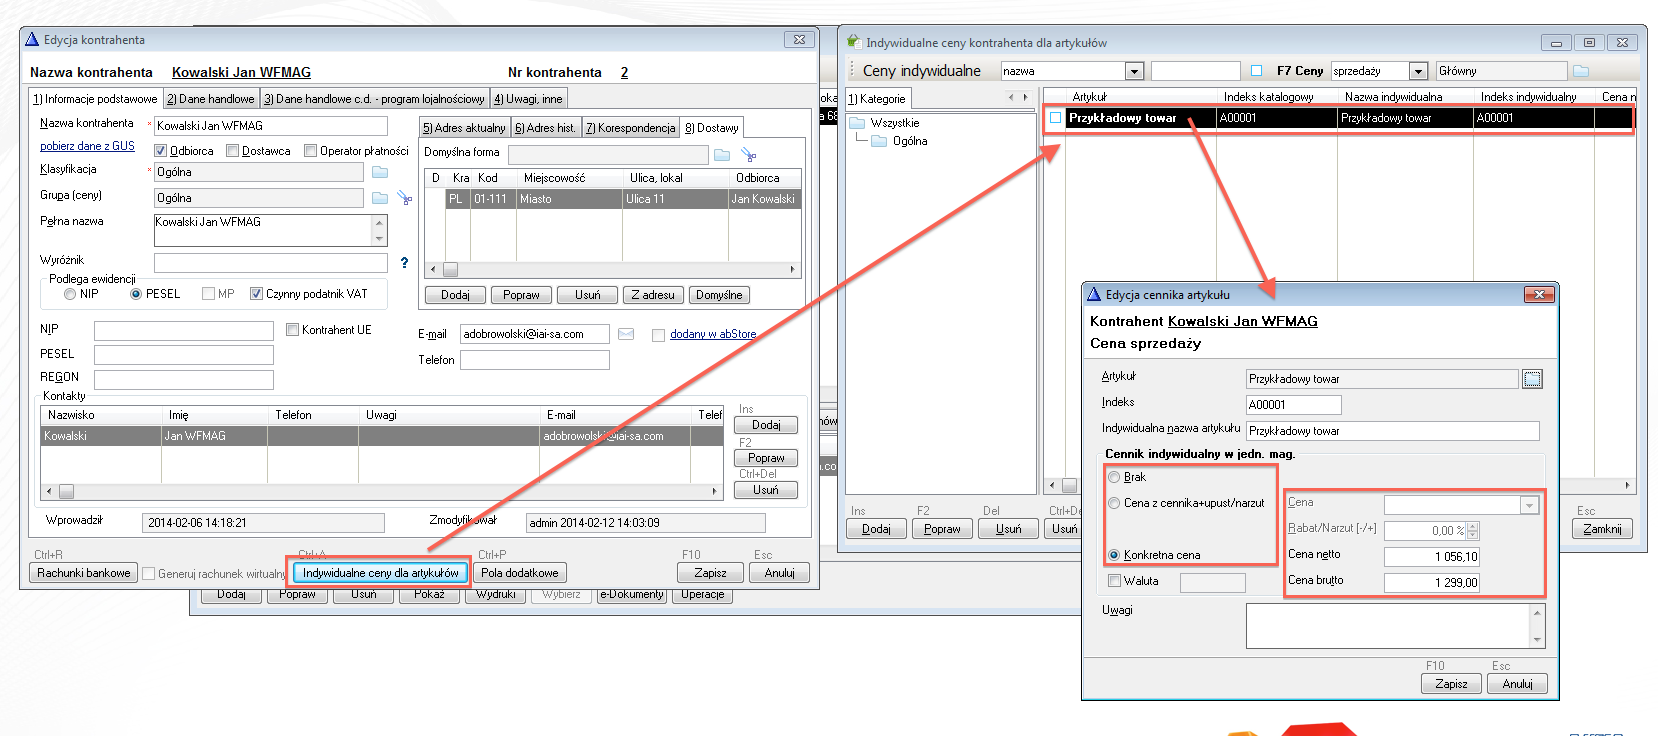The width and height of the screenshot is (1658, 736).
Task: Open folder icon beside Klasyfikacja field
Action: click(380, 172)
